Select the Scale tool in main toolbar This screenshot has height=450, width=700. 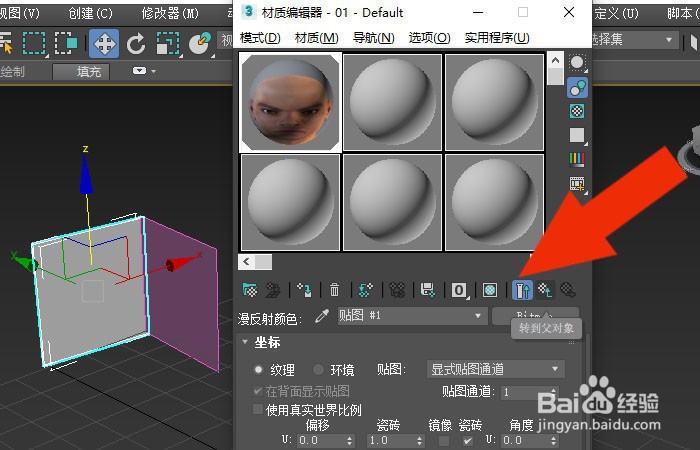[x=168, y=44]
